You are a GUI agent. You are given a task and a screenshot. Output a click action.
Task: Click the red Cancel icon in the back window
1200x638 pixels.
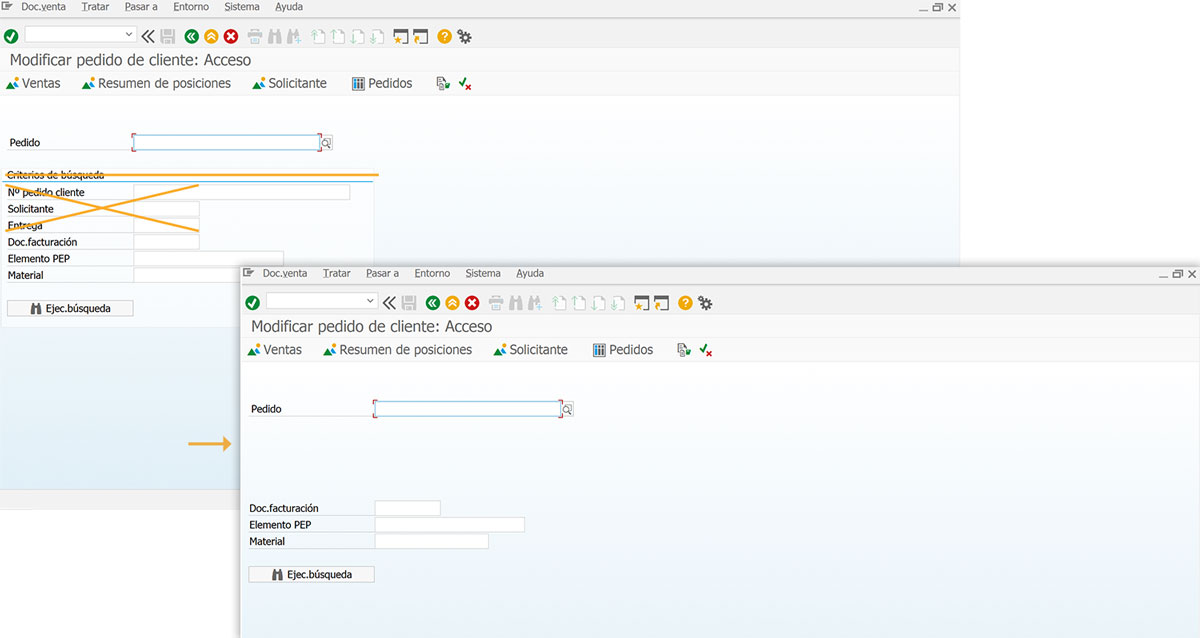coord(231,37)
